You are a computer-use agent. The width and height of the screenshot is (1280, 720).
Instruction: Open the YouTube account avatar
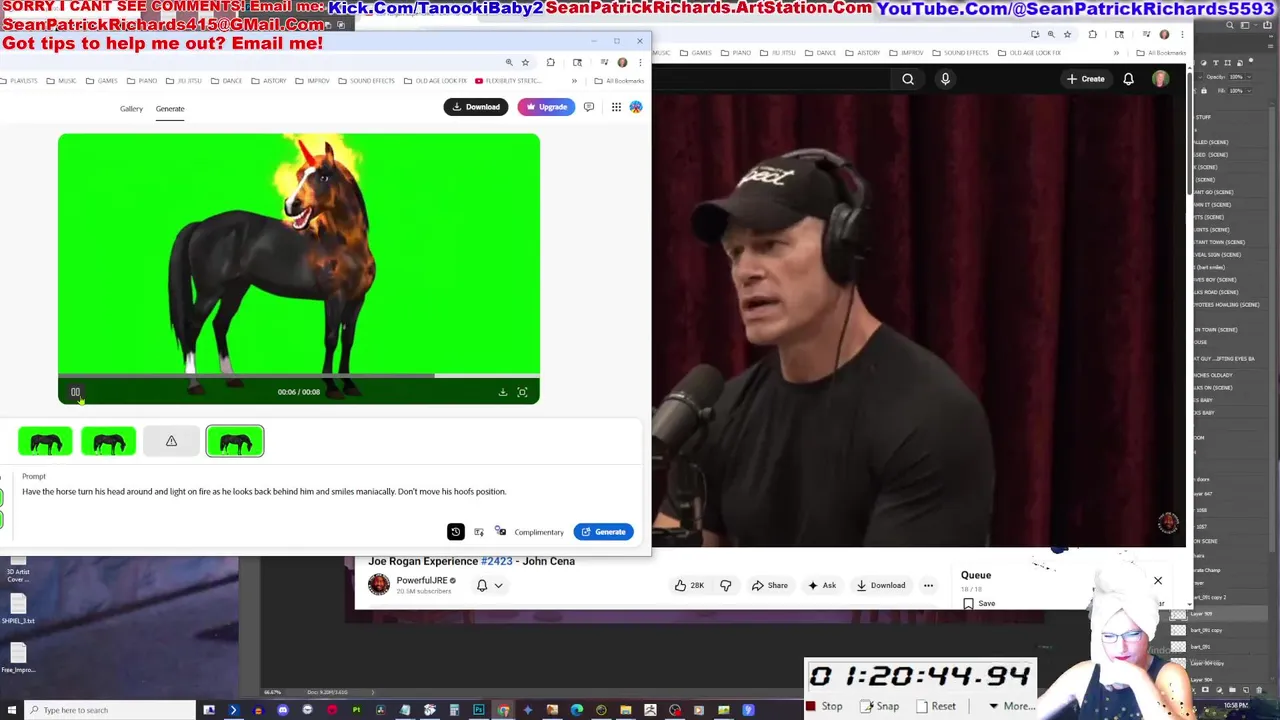pyautogui.click(x=1160, y=79)
